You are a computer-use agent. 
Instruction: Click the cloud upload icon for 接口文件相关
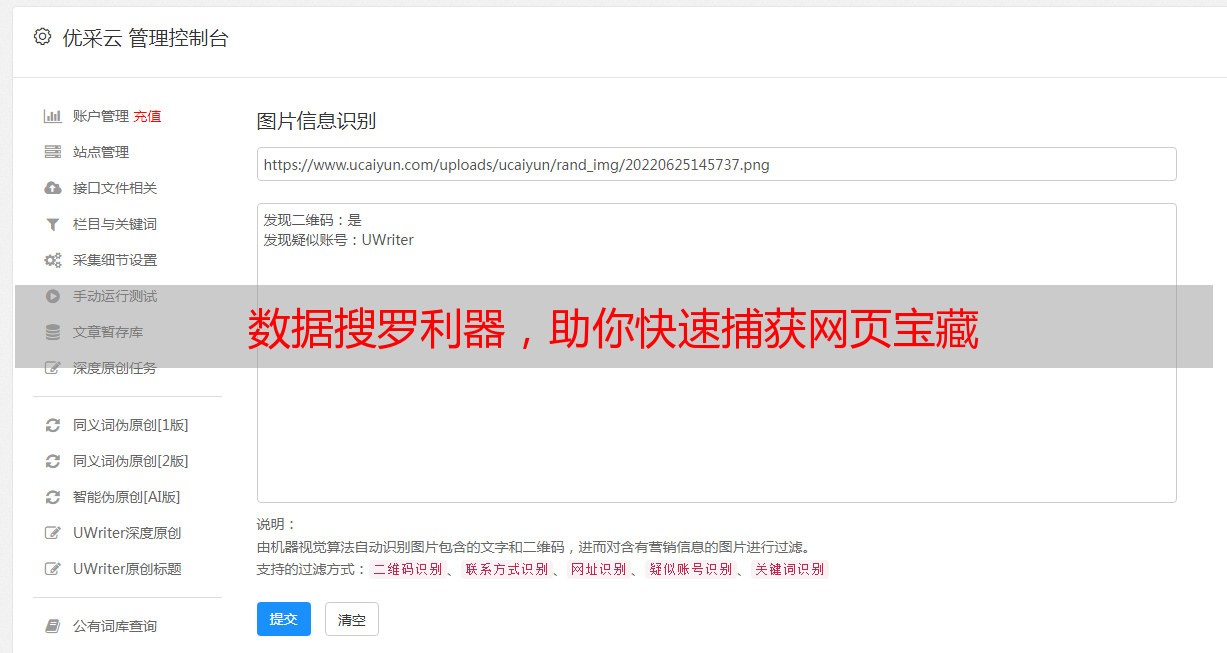click(x=53, y=188)
